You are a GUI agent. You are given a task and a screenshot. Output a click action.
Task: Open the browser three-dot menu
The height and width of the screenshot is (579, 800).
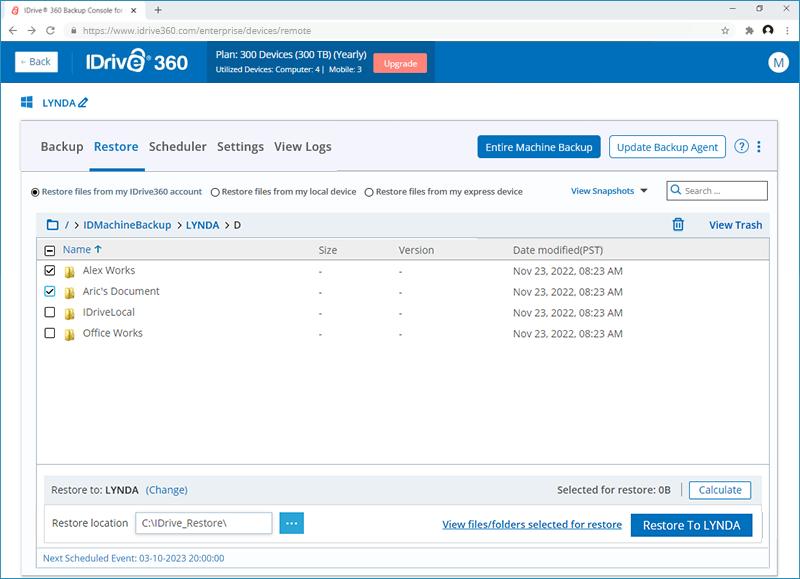[787, 31]
